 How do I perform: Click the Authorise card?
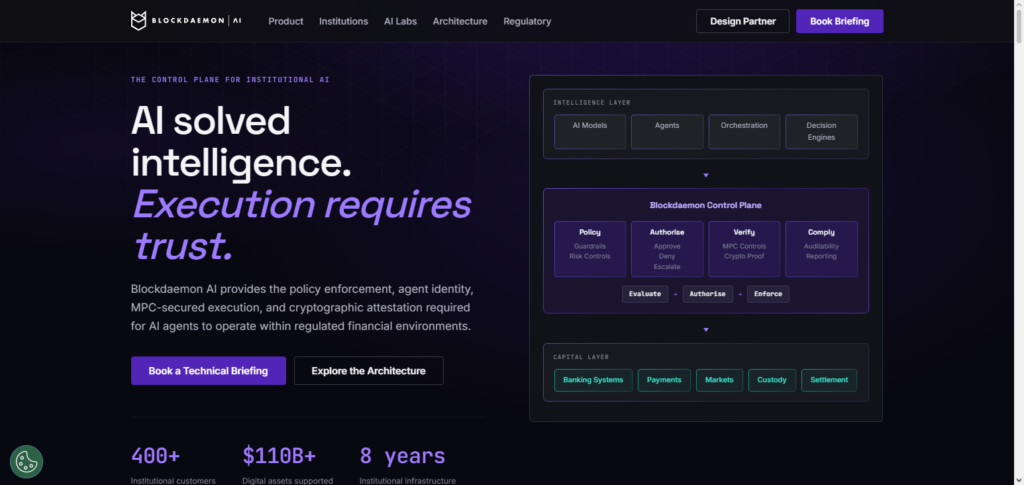pyautogui.click(x=667, y=249)
